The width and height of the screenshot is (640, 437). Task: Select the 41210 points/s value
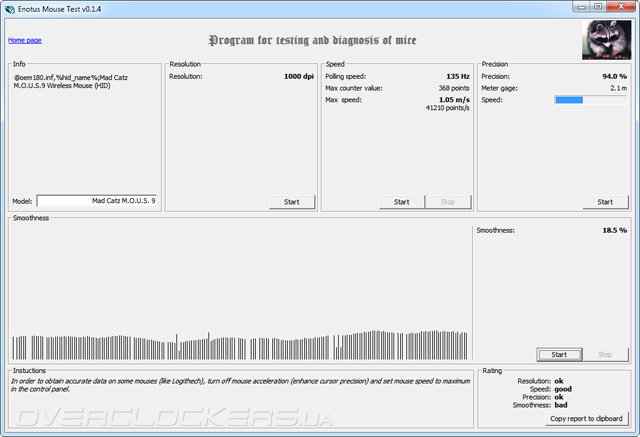(x=447, y=108)
